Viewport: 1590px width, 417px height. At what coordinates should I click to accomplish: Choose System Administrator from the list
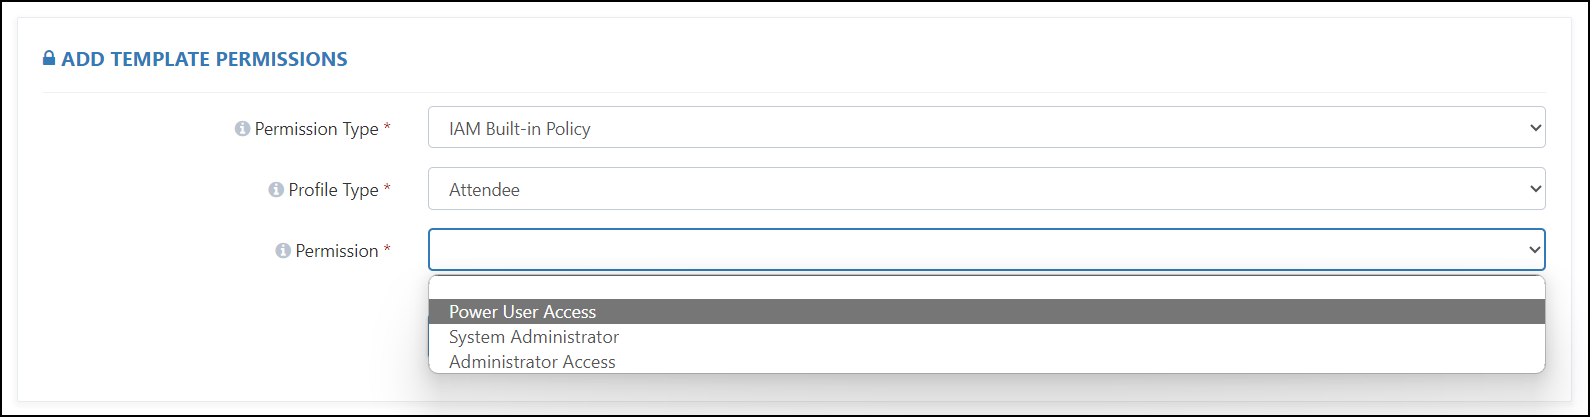(x=986, y=337)
